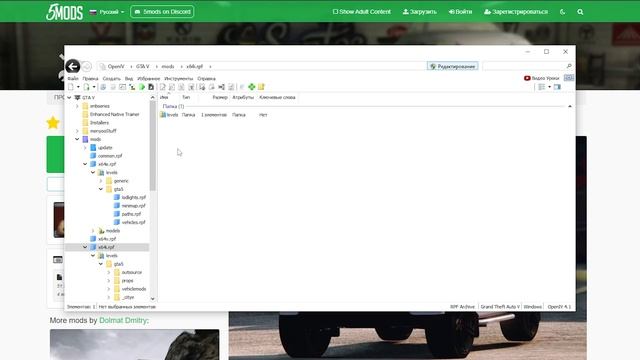Image resolution: width=640 pixels, height=360 pixels.
Task: Click the mods breadcrumb segment
Action: pos(168,66)
